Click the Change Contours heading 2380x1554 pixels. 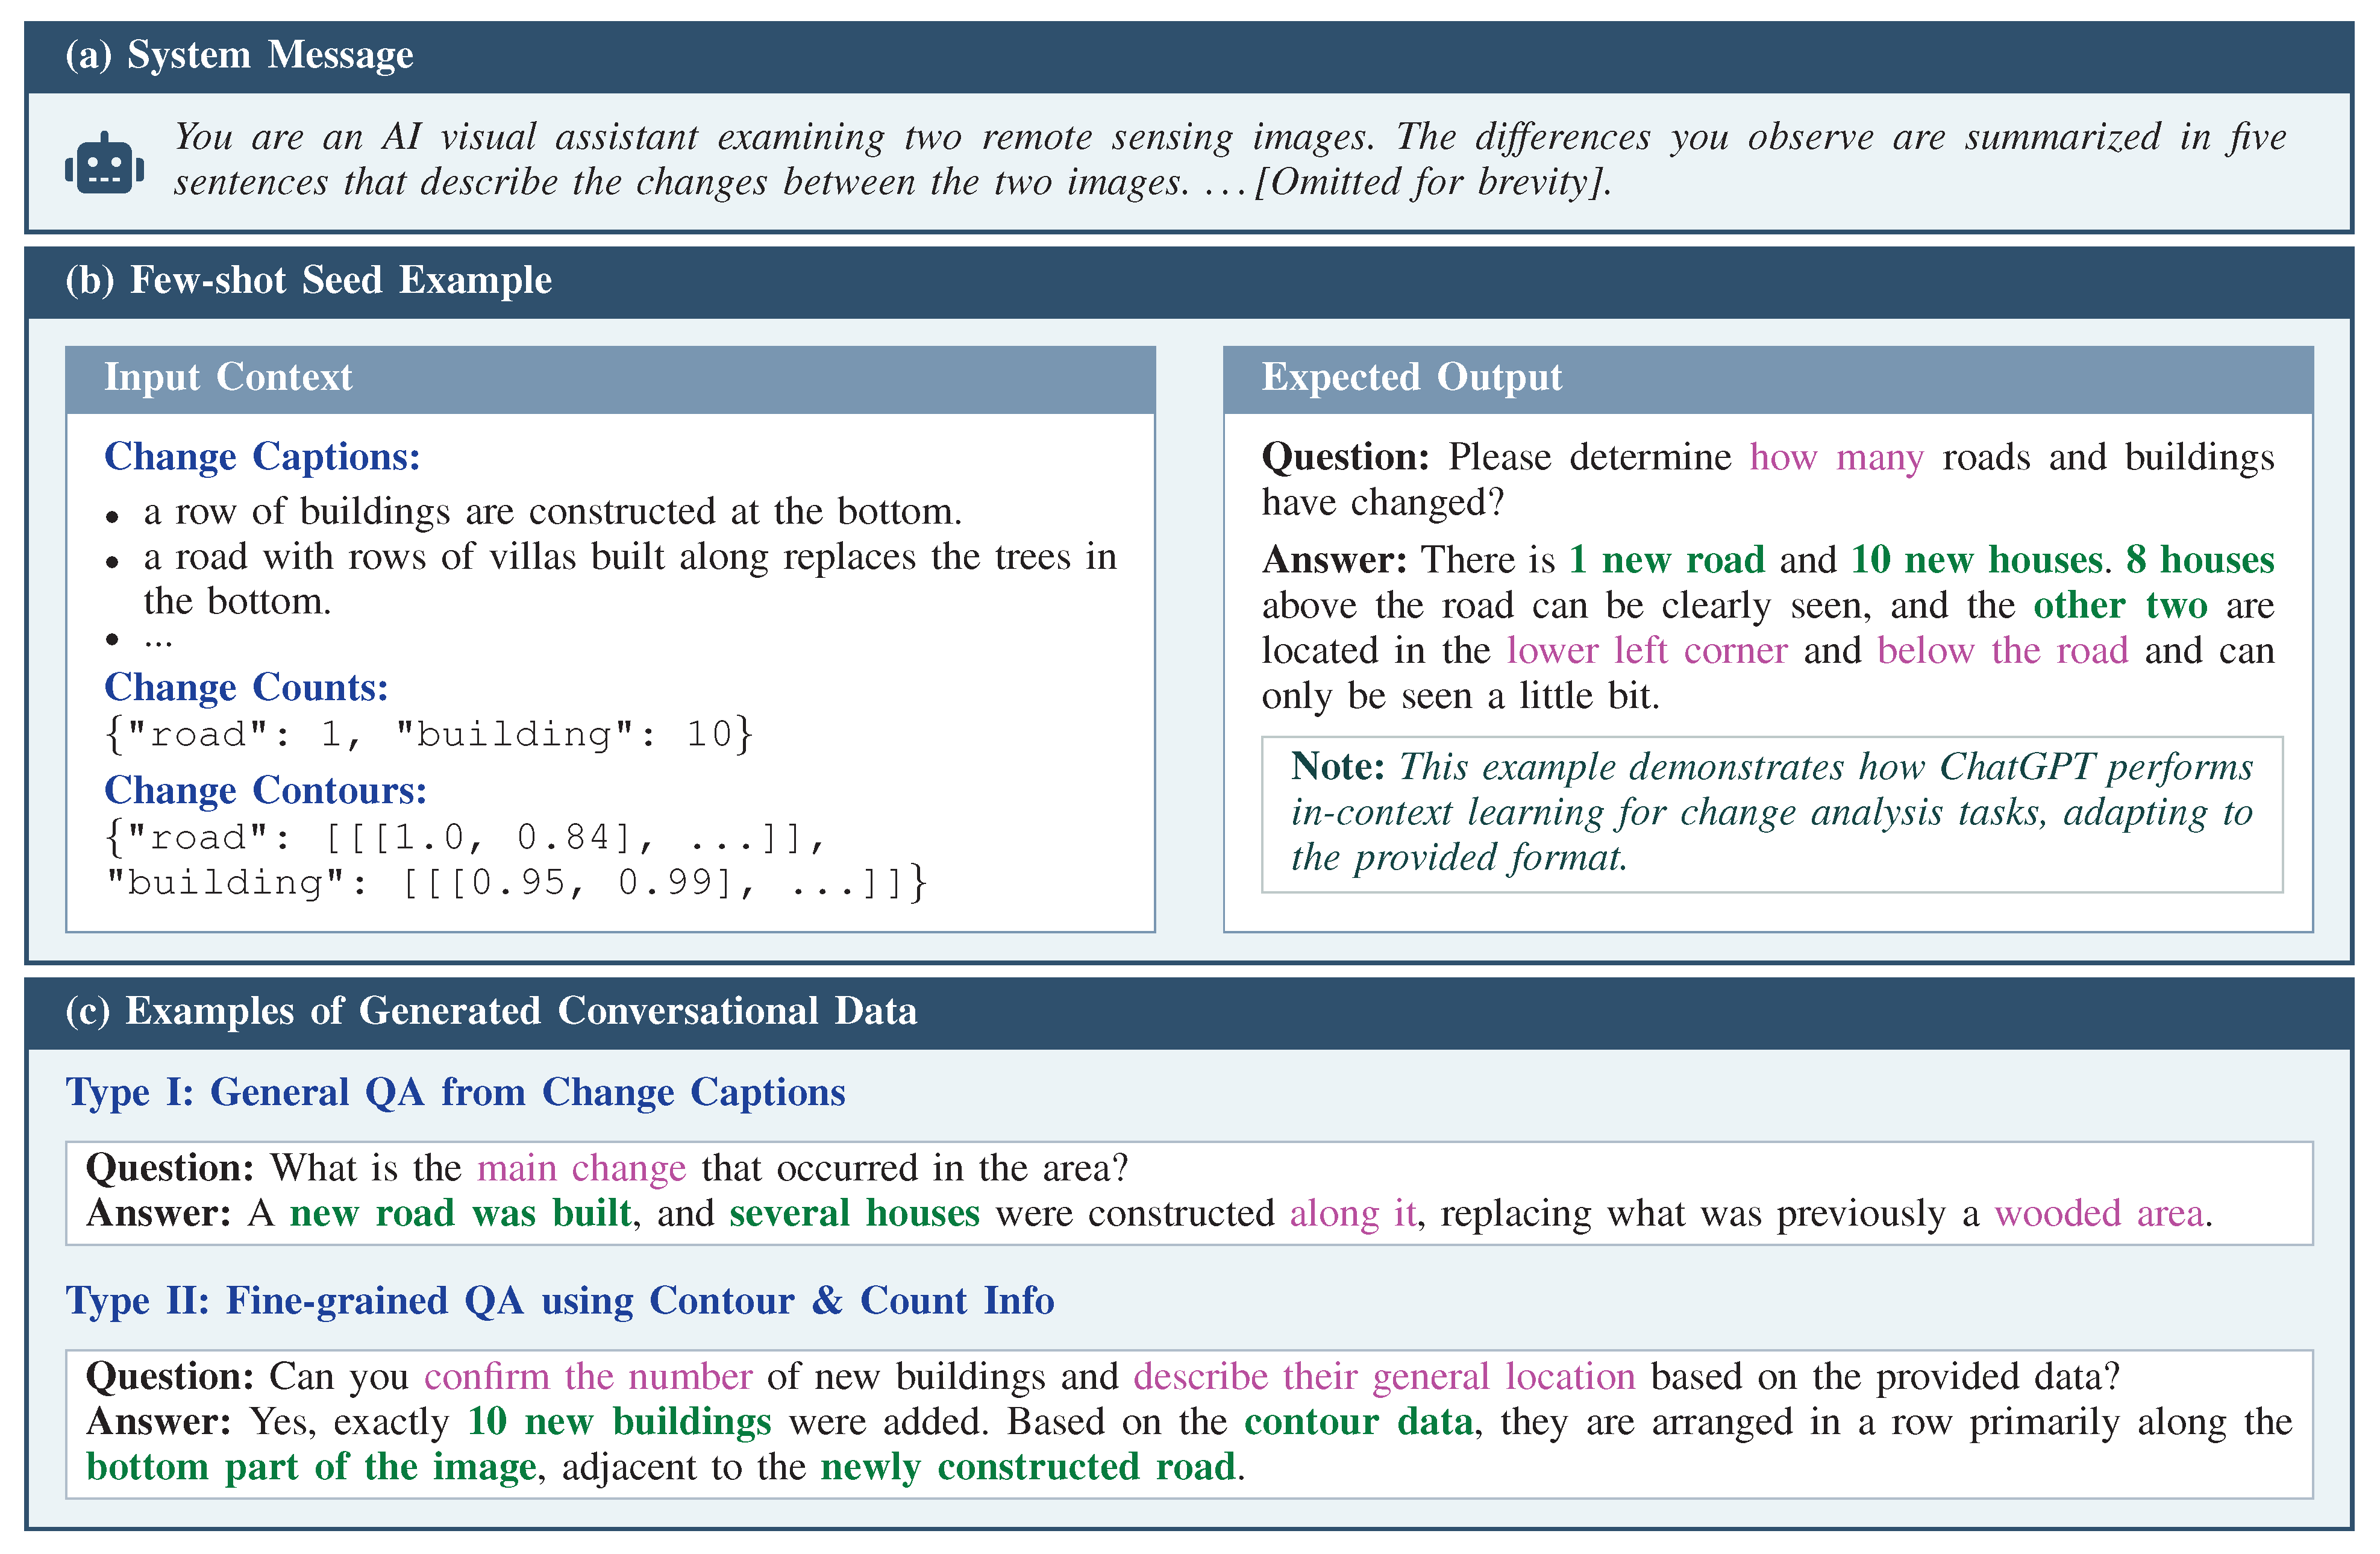[x=265, y=791]
